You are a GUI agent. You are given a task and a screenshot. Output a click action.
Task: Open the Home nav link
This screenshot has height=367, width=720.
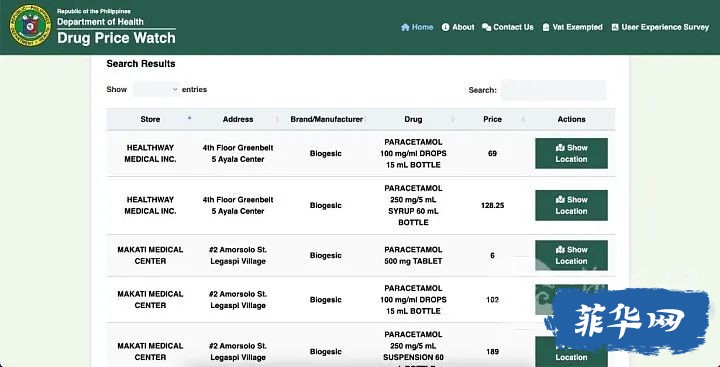[417, 27]
